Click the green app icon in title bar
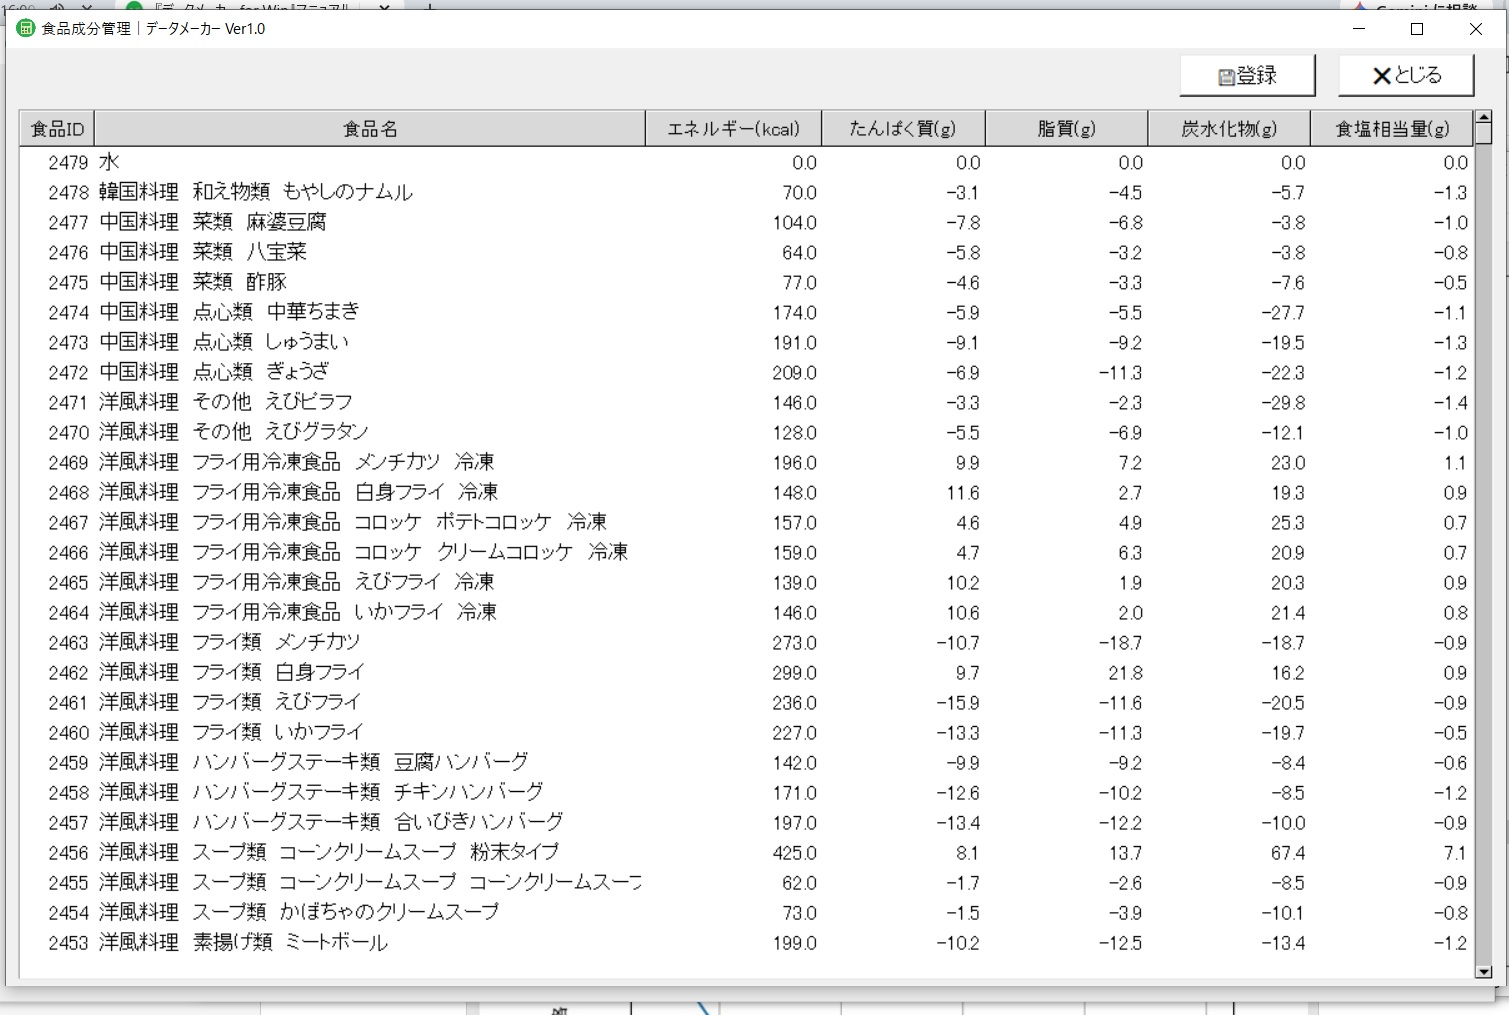Image resolution: width=1509 pixels, height=1015 pixels. click(x=25, y=28)
